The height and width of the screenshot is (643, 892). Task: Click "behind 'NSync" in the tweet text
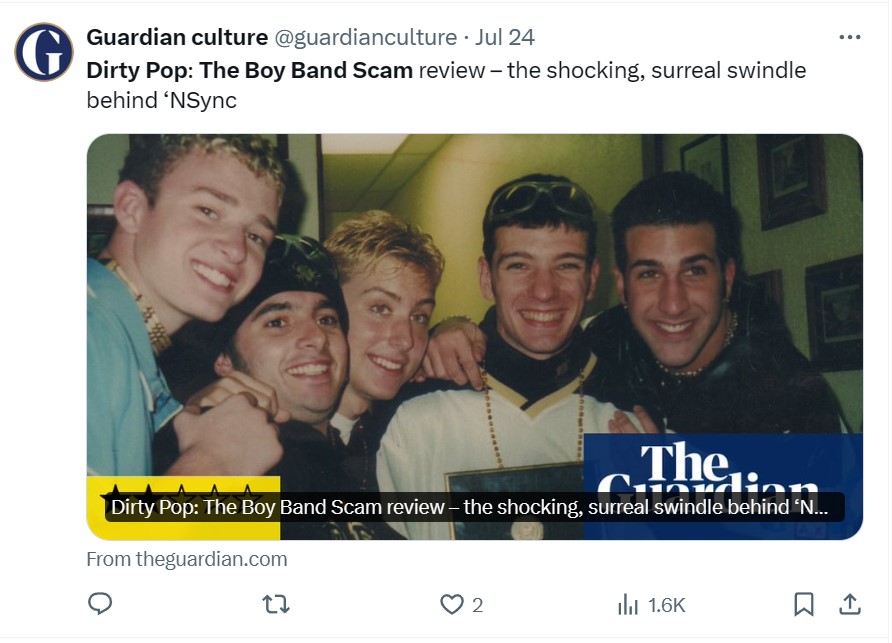162,101
